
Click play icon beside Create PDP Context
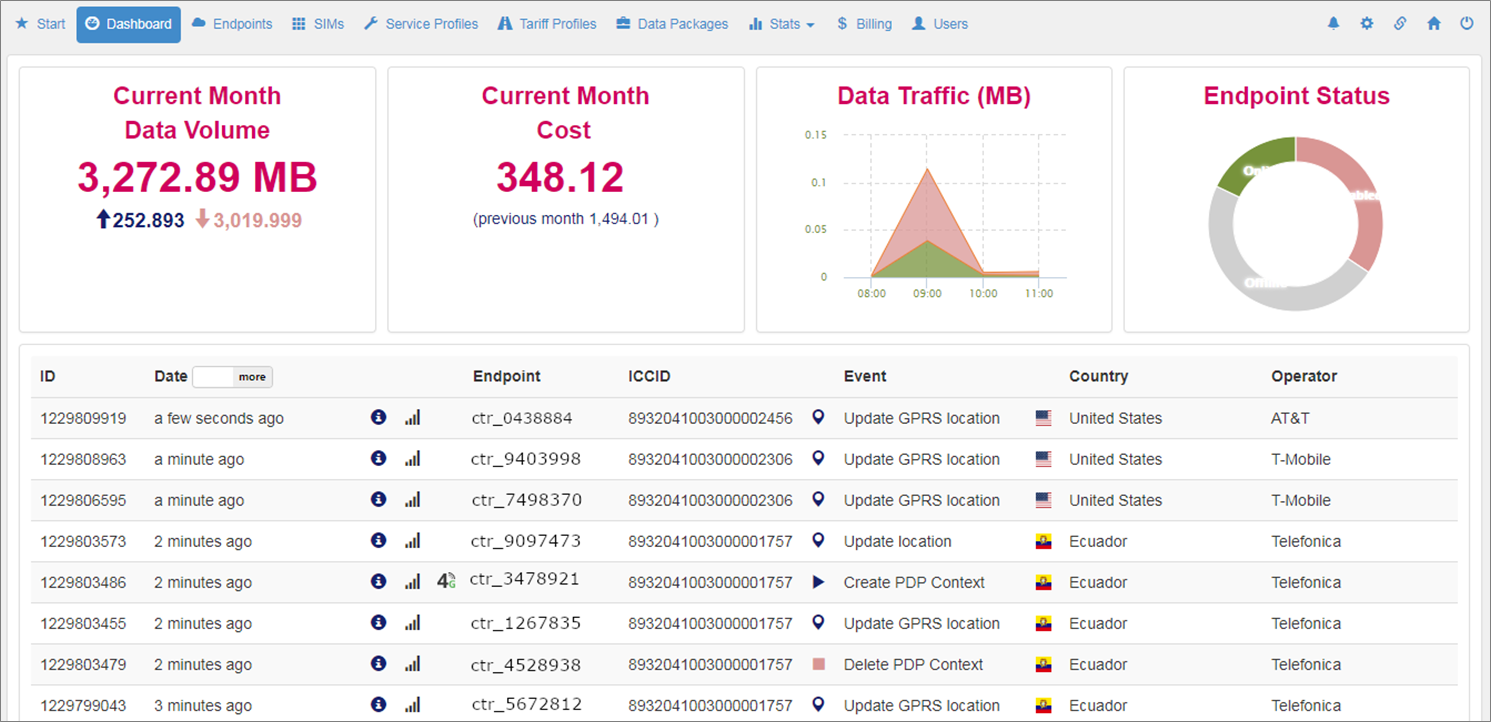pos(818,582)
